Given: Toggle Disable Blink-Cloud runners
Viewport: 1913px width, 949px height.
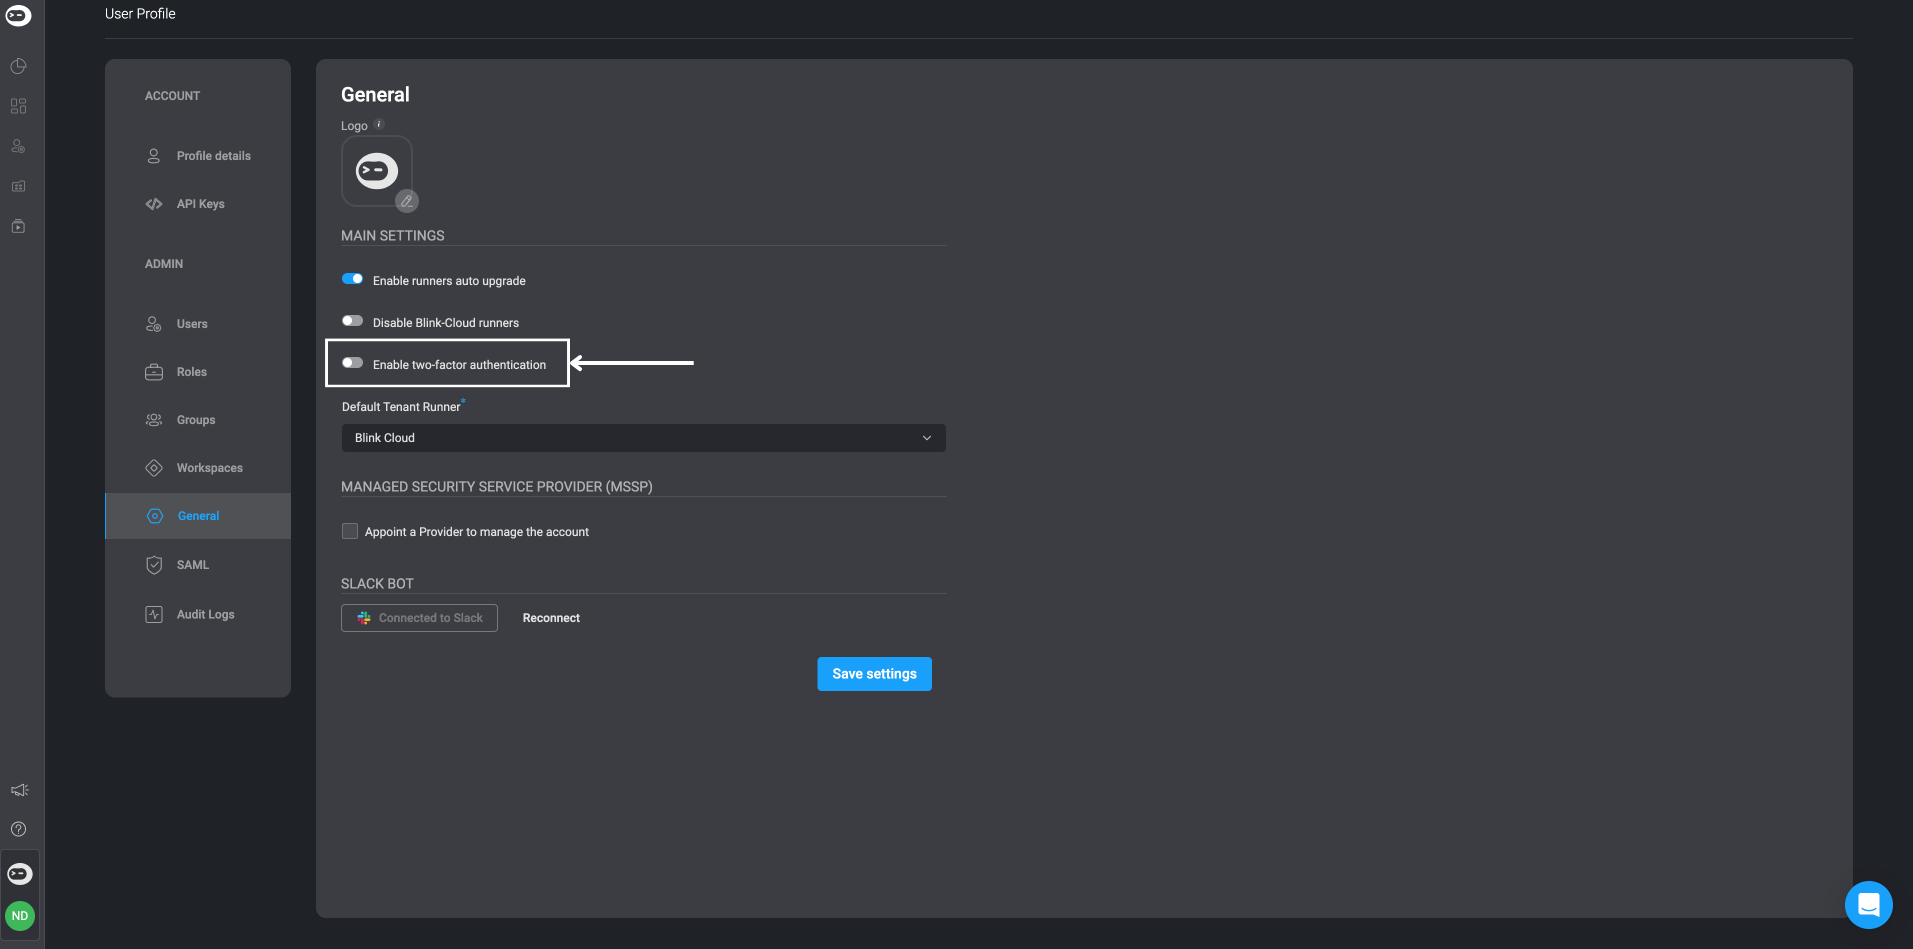Looking at the screenshot, I should click(352, 321).
